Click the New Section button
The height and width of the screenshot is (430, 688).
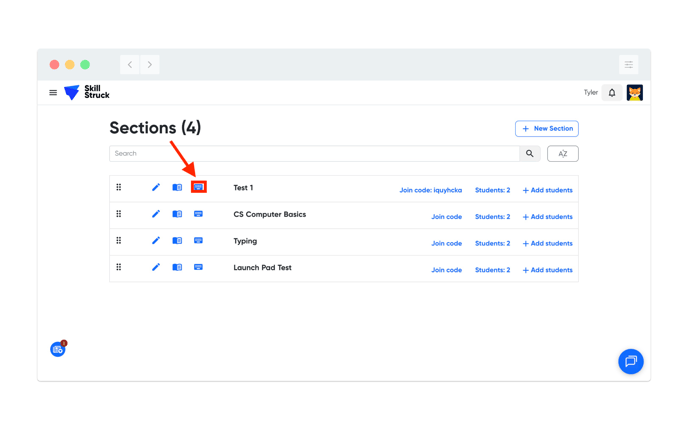coord(547,129)
